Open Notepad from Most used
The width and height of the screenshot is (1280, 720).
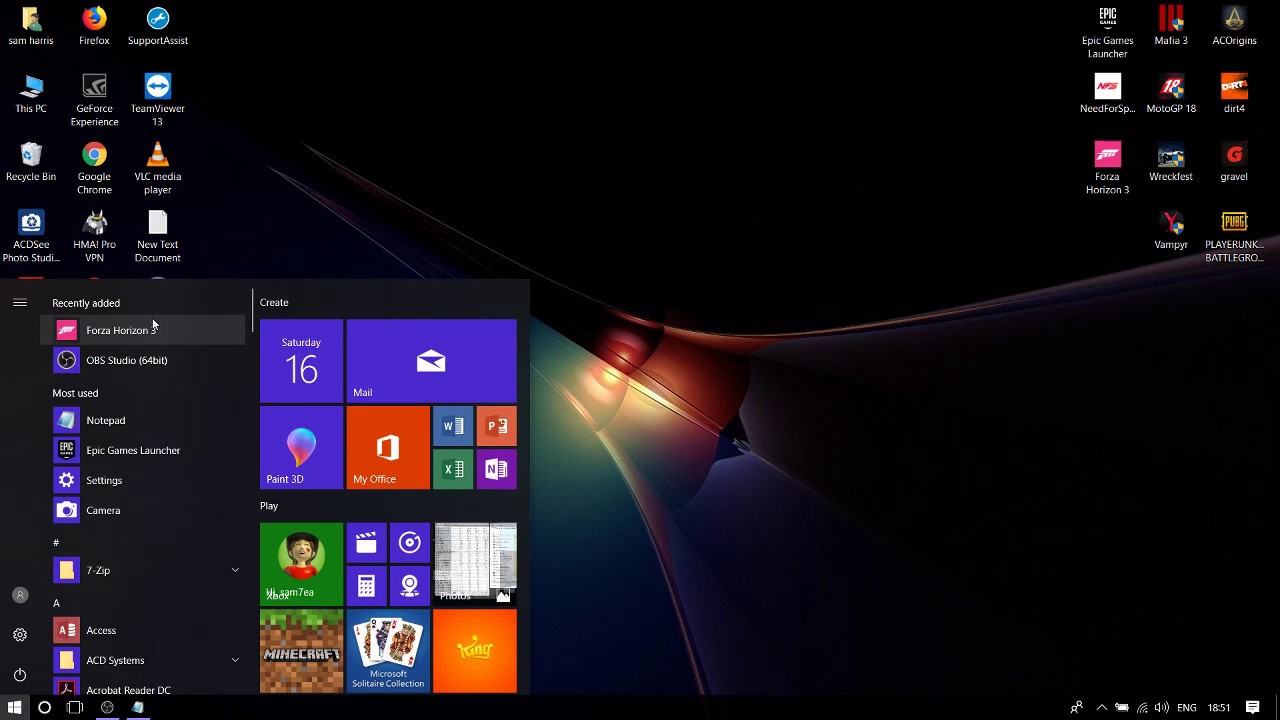coord(105,420)
